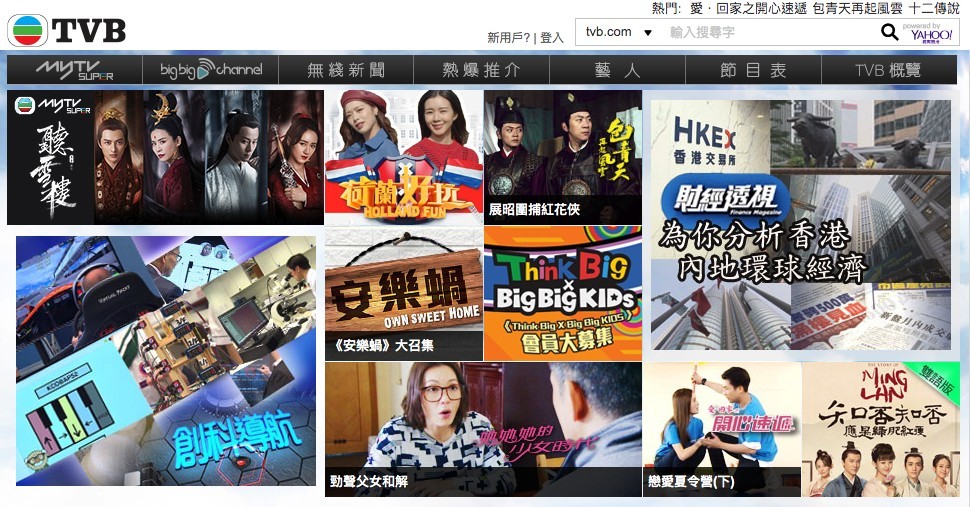Click the 登入 login link
Viewport: 970px width, 507px height.
[552, 38]
